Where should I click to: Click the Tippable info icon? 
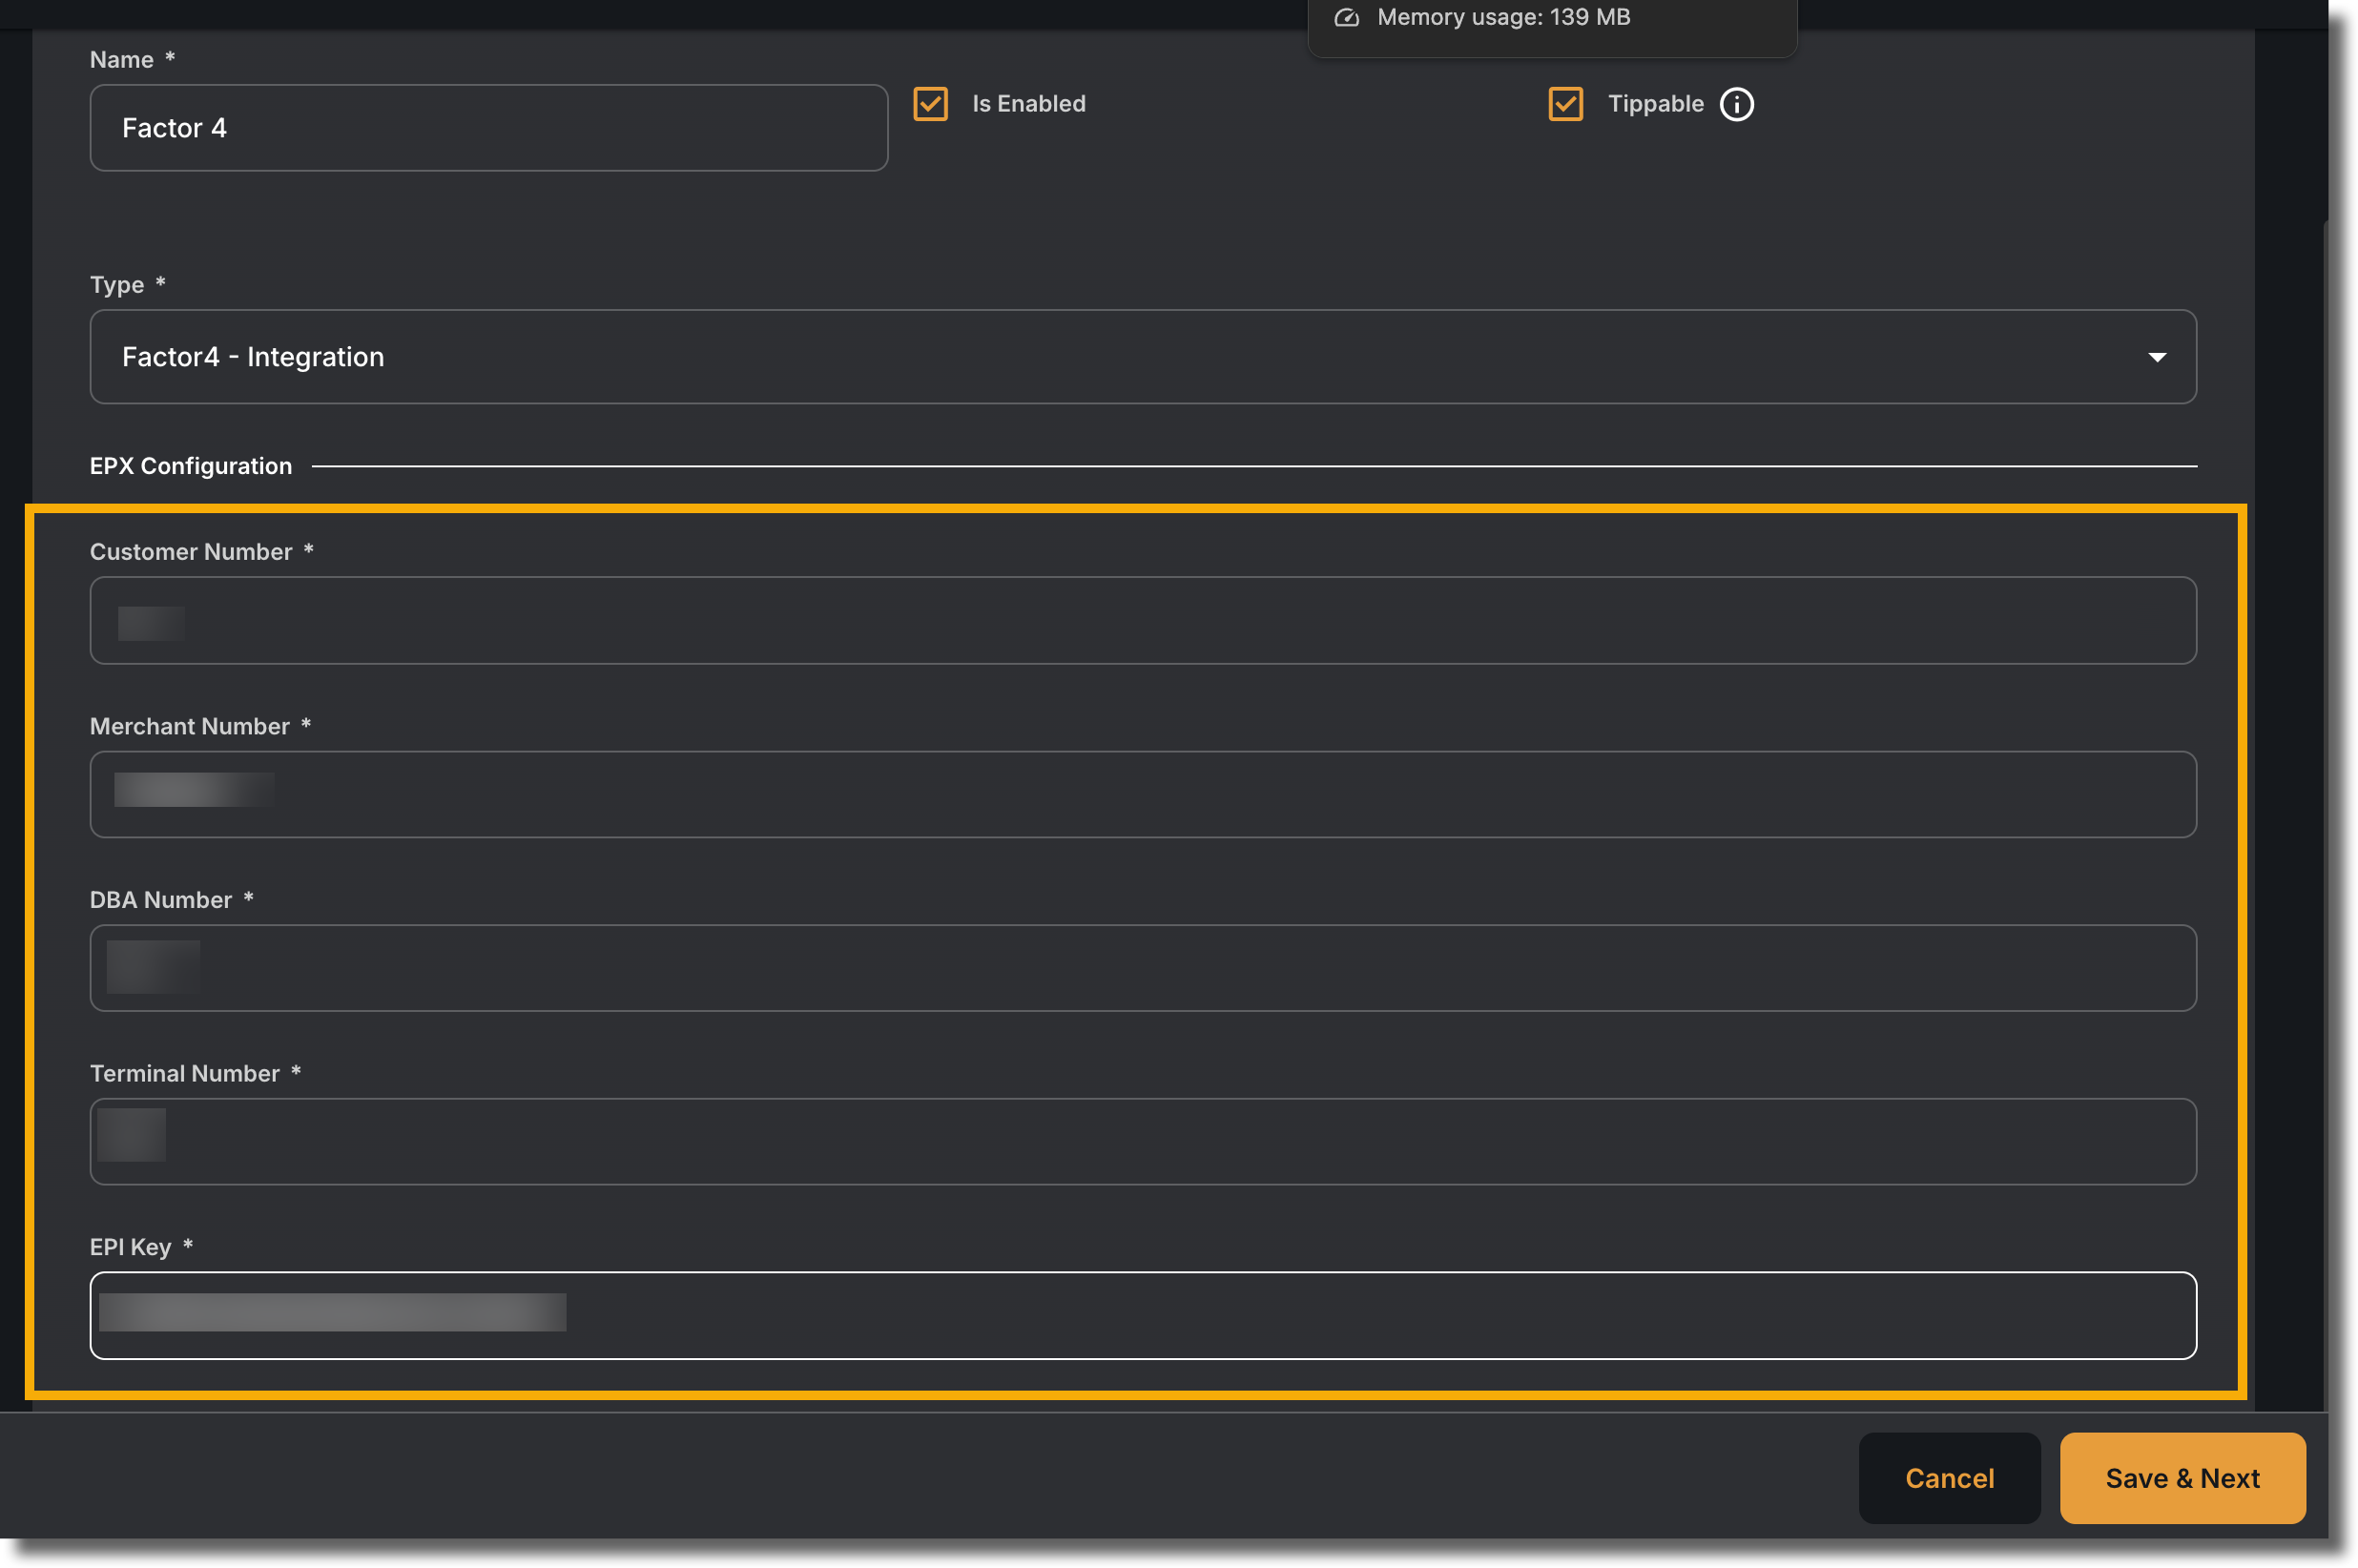pyautogui.click(x=1736, y=104)
